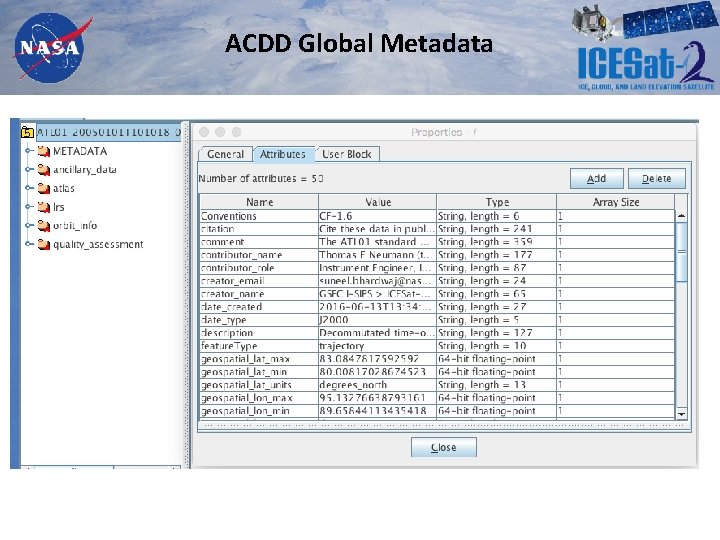Select the description attribute cell
This screenshot has height=540, width=720.
point(259,333)
